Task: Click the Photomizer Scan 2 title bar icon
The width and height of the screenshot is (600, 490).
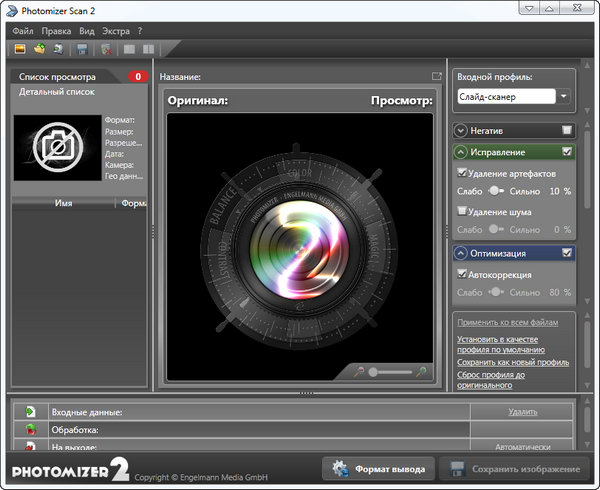Action: [x=11, y=11]
